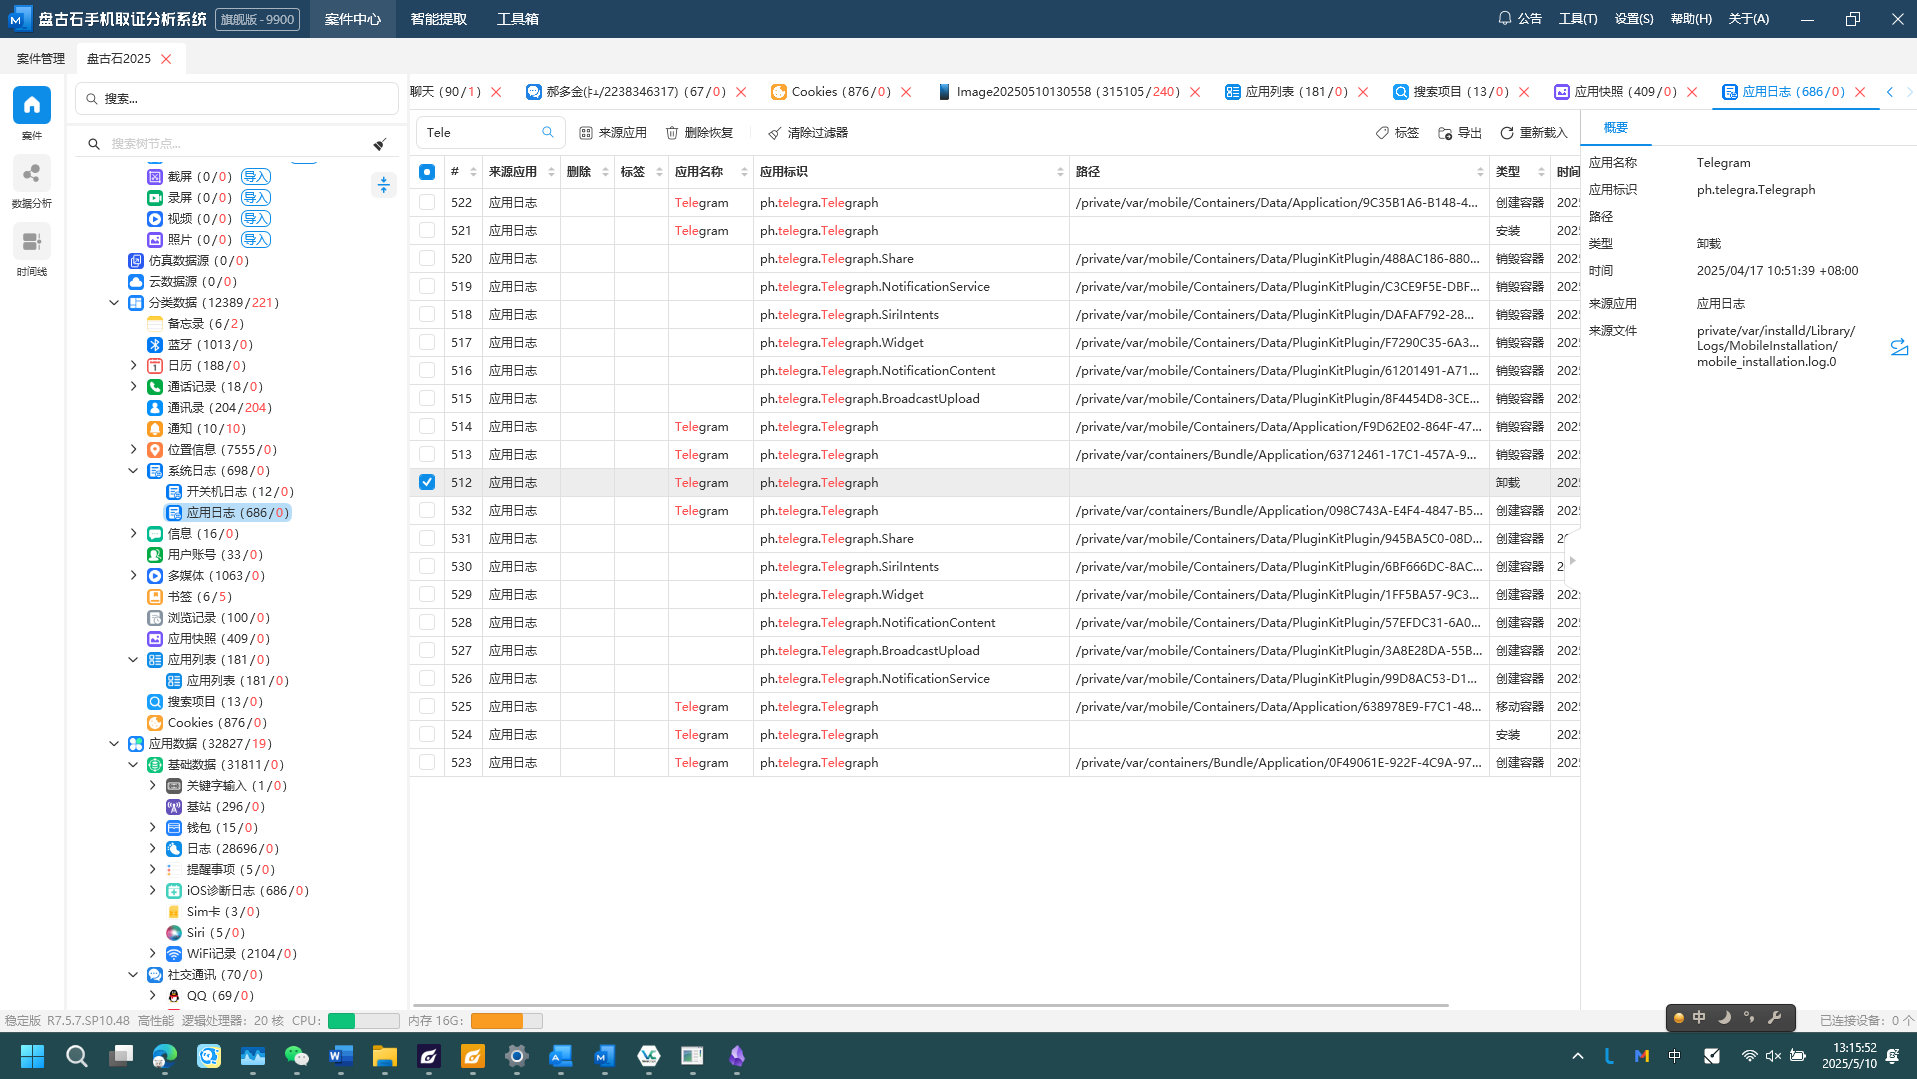Expand the 位置信息 tree node
The height and width of the screenshot is (1079, 1917).
tap(133, 450)
